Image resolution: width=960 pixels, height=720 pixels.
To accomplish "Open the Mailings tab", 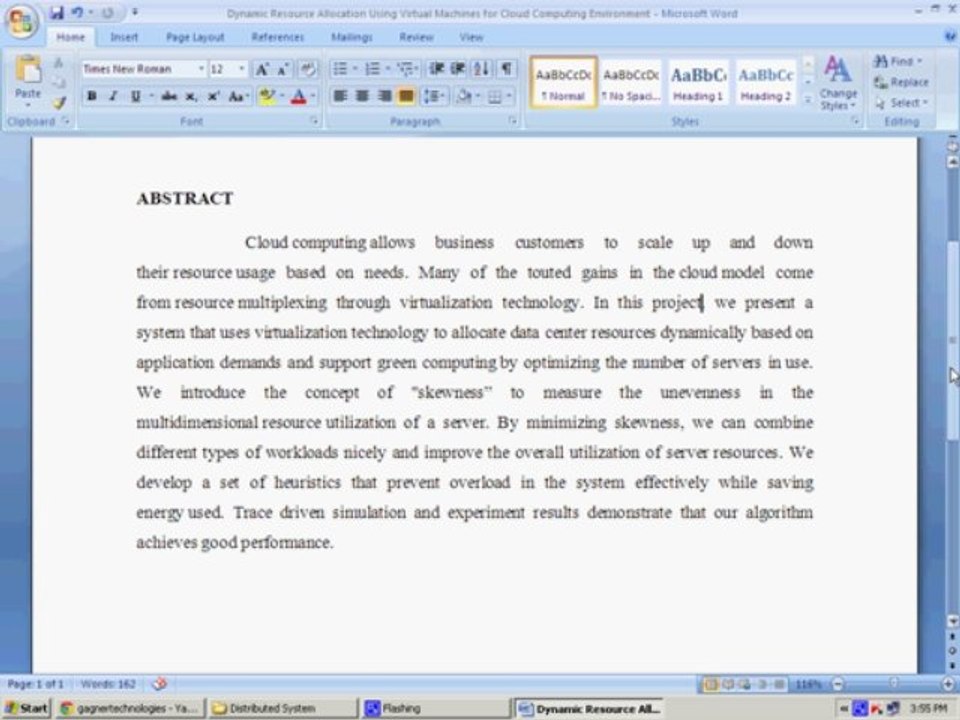I will tap(352, 37).
